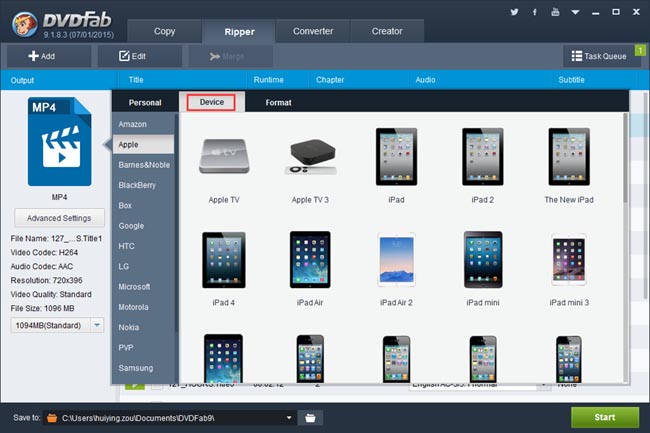The image size is (650, 433).
Task: Select the iPad Air 2 device icon
Action: coord(396,260)
